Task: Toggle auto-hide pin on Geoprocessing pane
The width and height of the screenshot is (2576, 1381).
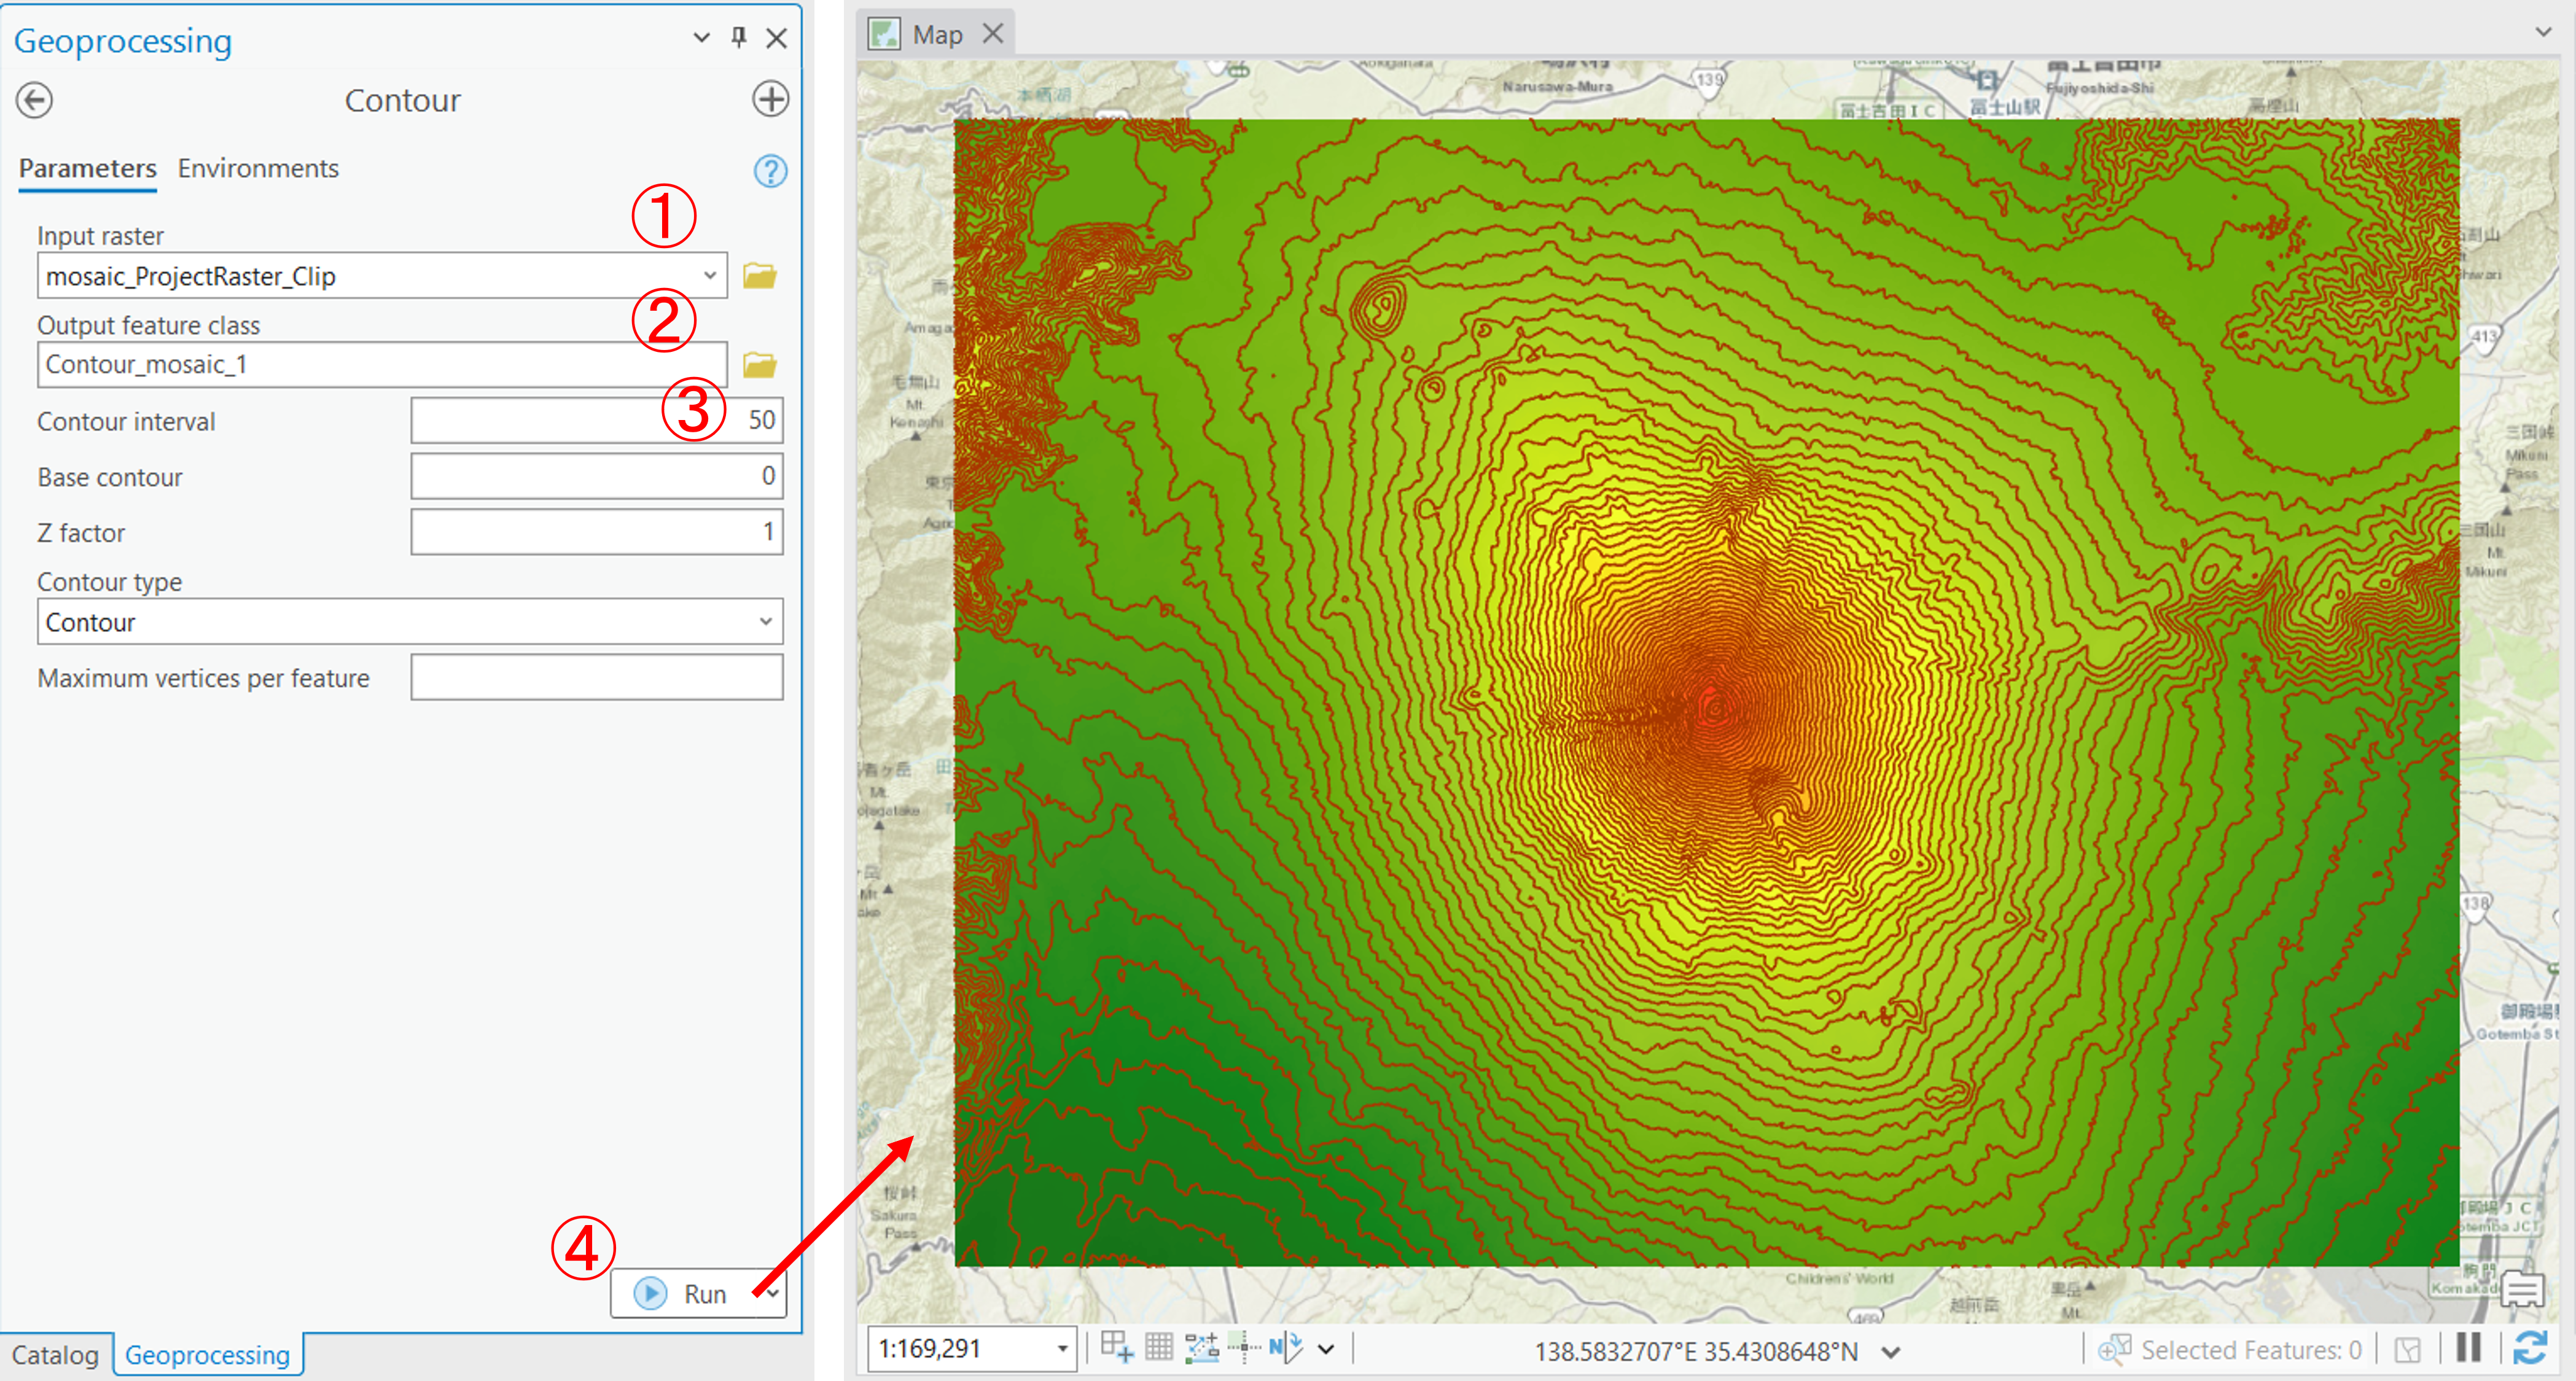Action: point(739,38)
